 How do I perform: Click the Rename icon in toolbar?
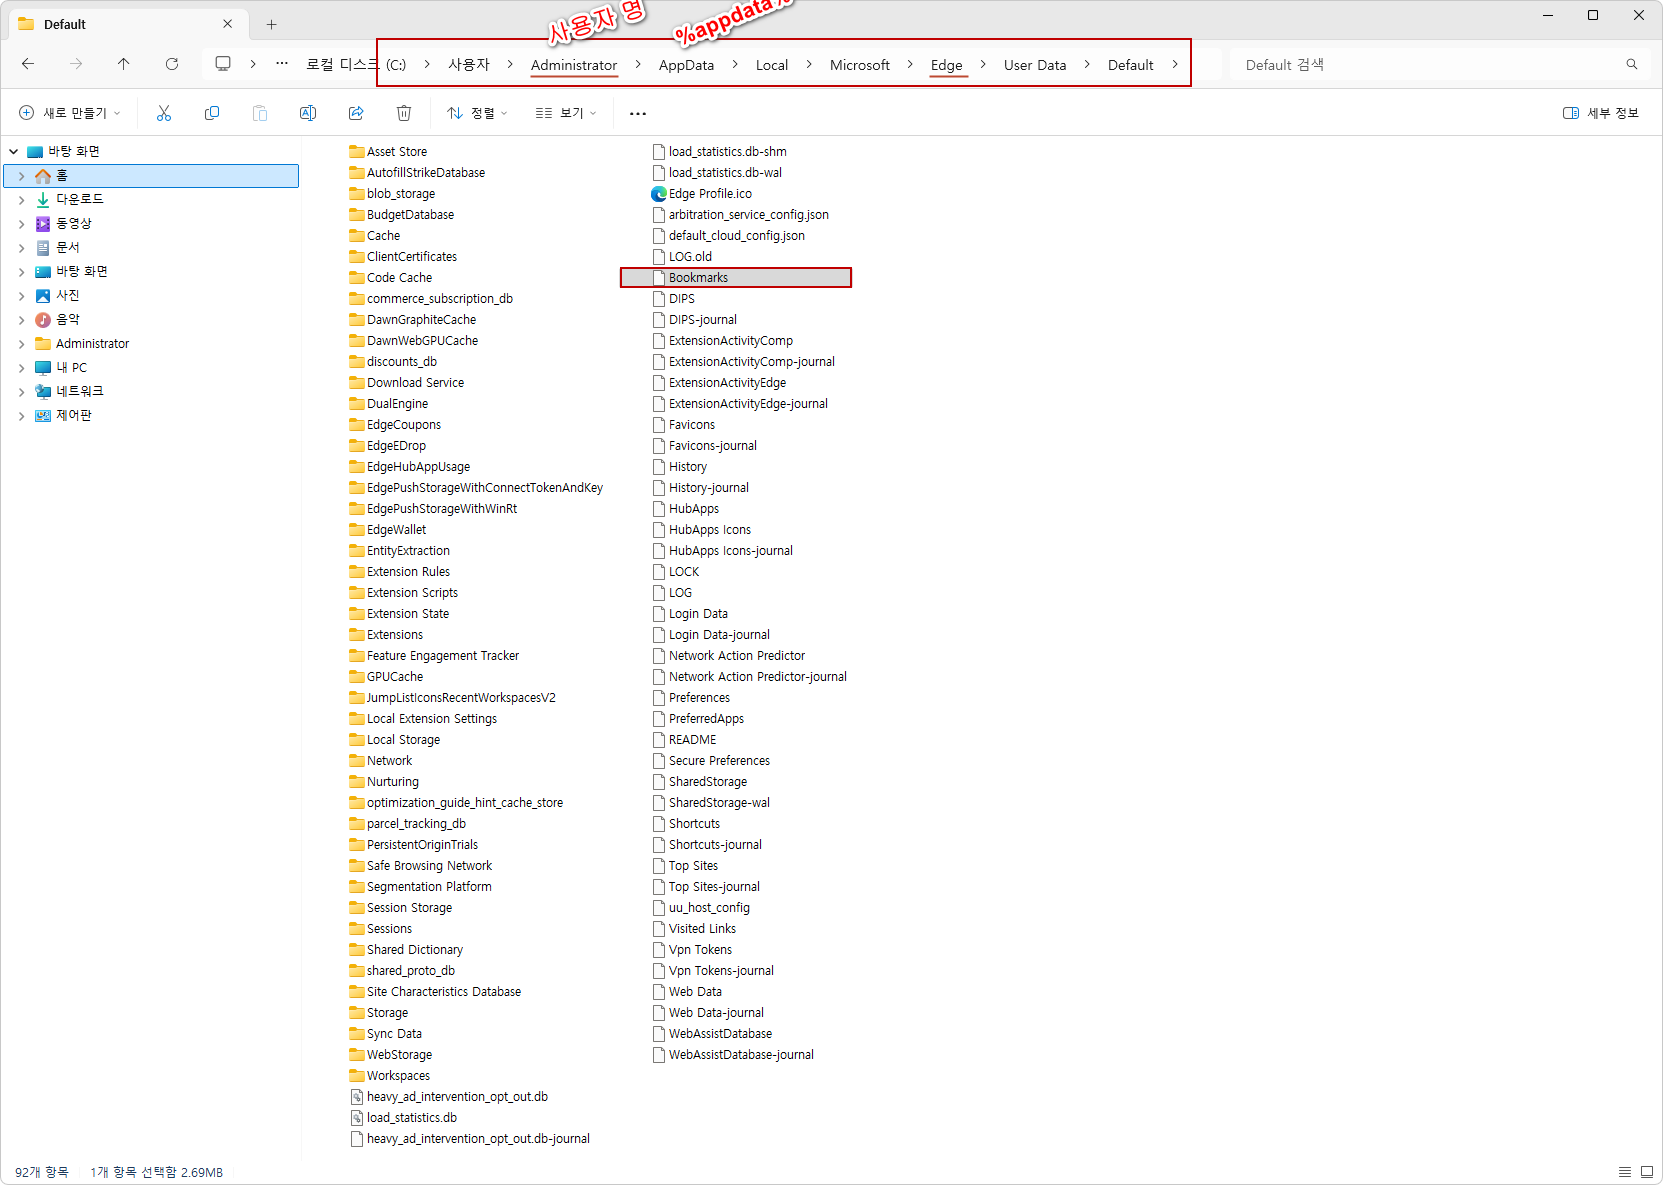click(x=308, y=113)
